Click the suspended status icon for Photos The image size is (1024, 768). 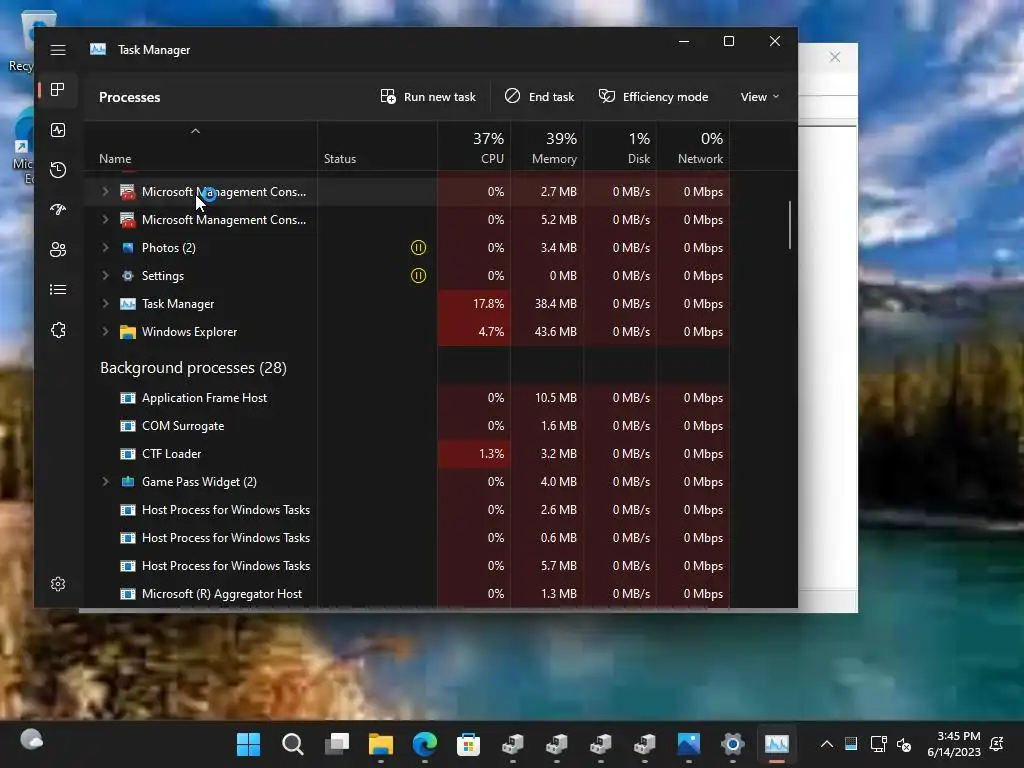pos(419,248)
